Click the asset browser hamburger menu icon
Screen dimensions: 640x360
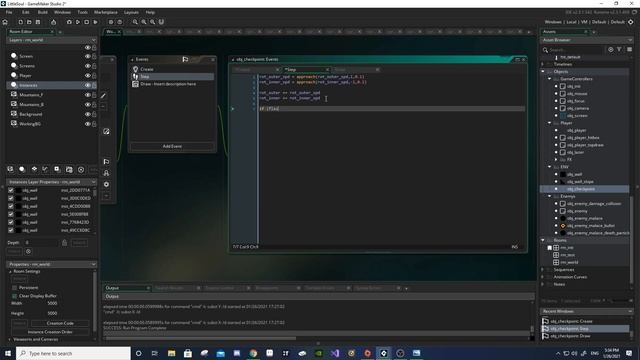click(629, 49)
